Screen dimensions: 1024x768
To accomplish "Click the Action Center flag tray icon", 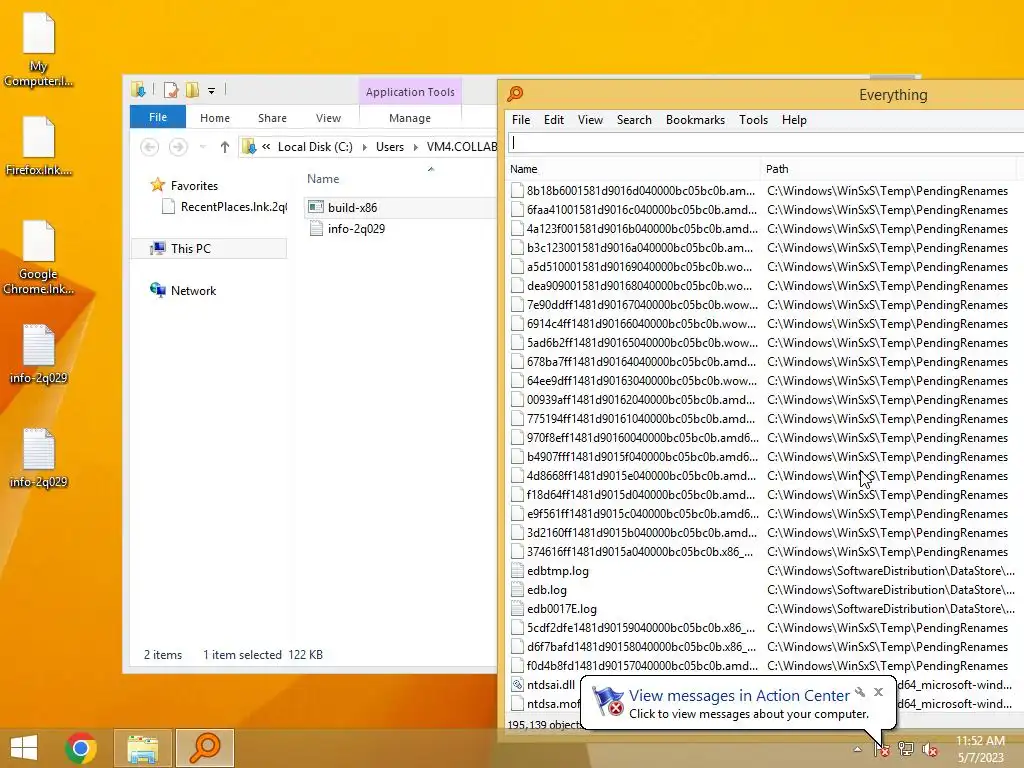I will (x=882, y=749).
